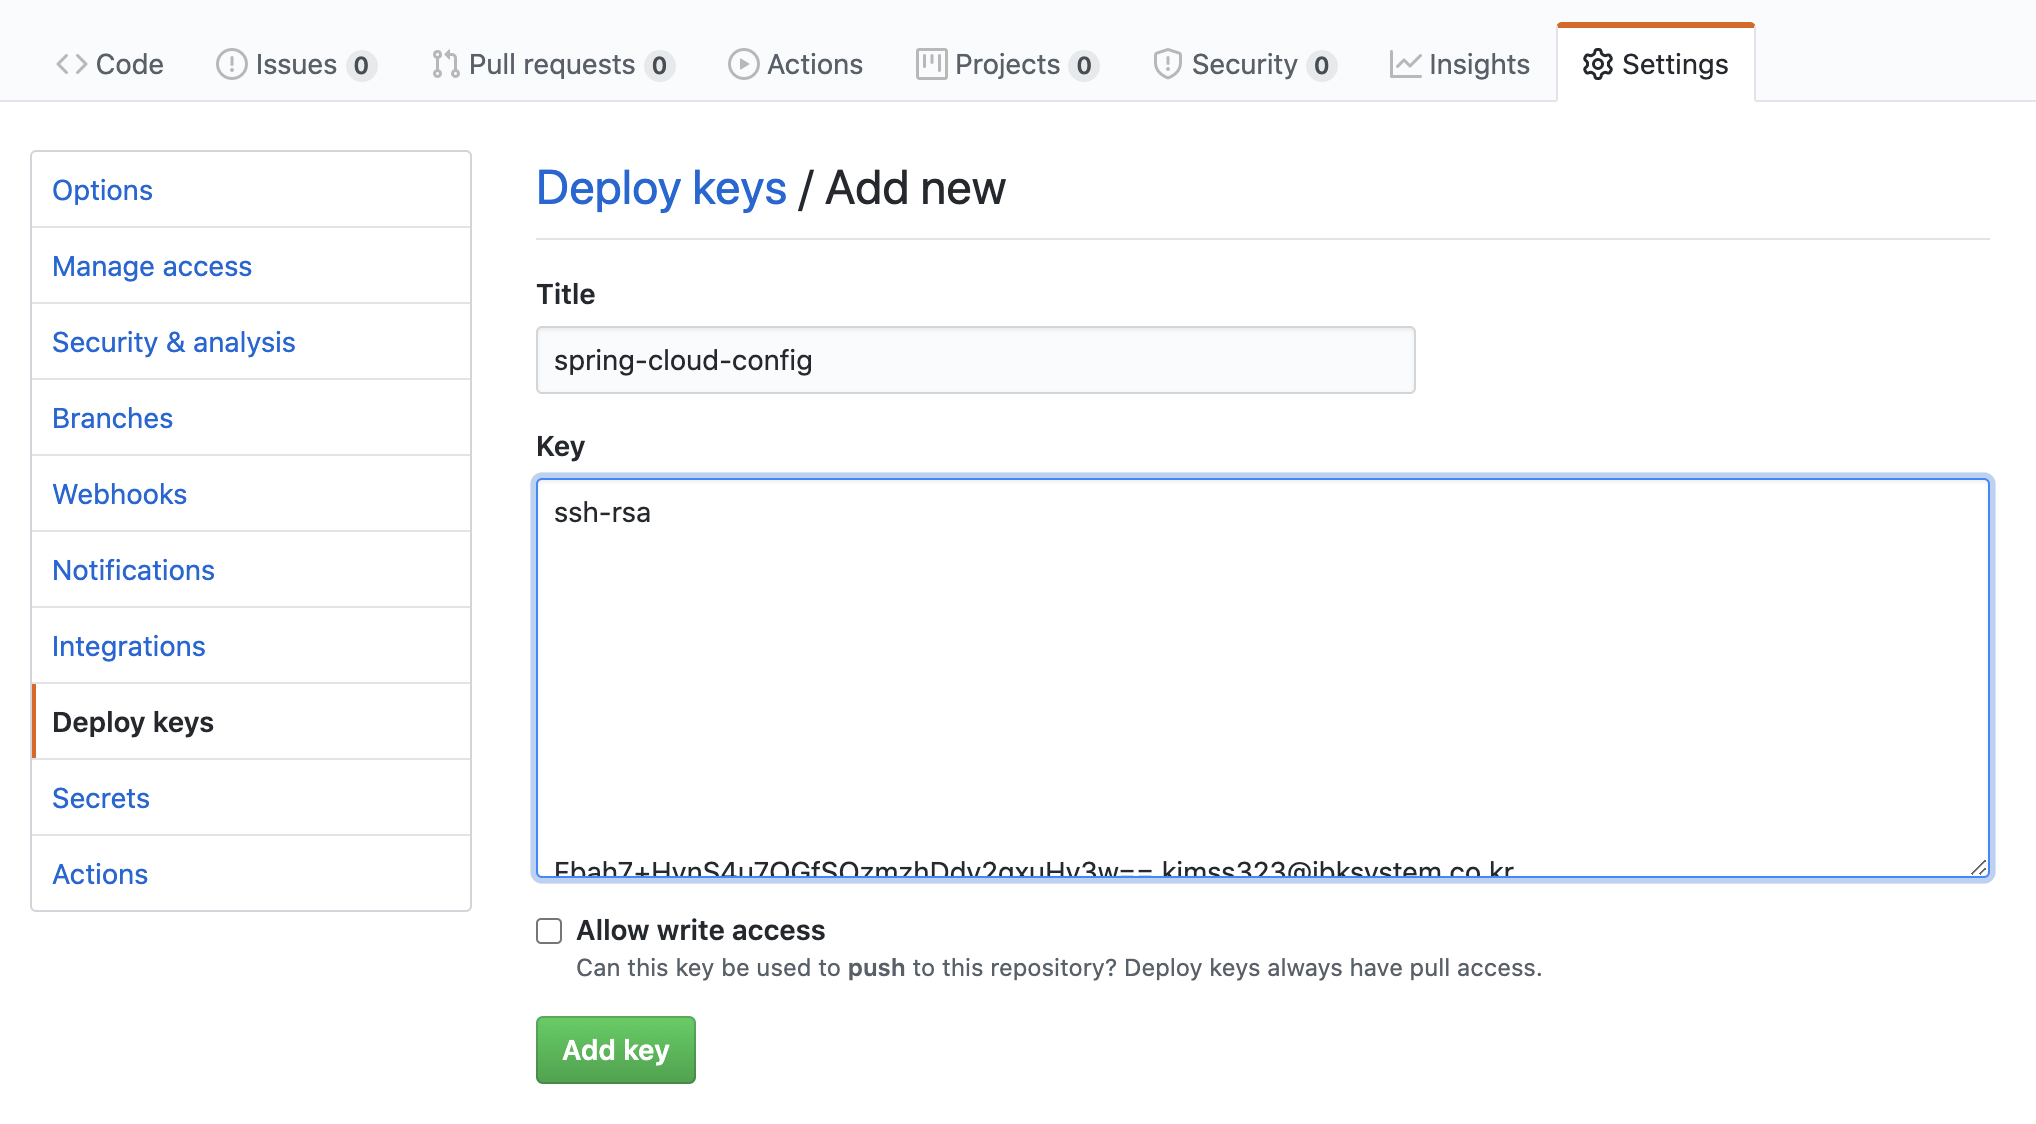The image size is (2036, 1124).
Task: Enable the Allow write access checkbox
Action: (x=549, y=931)
